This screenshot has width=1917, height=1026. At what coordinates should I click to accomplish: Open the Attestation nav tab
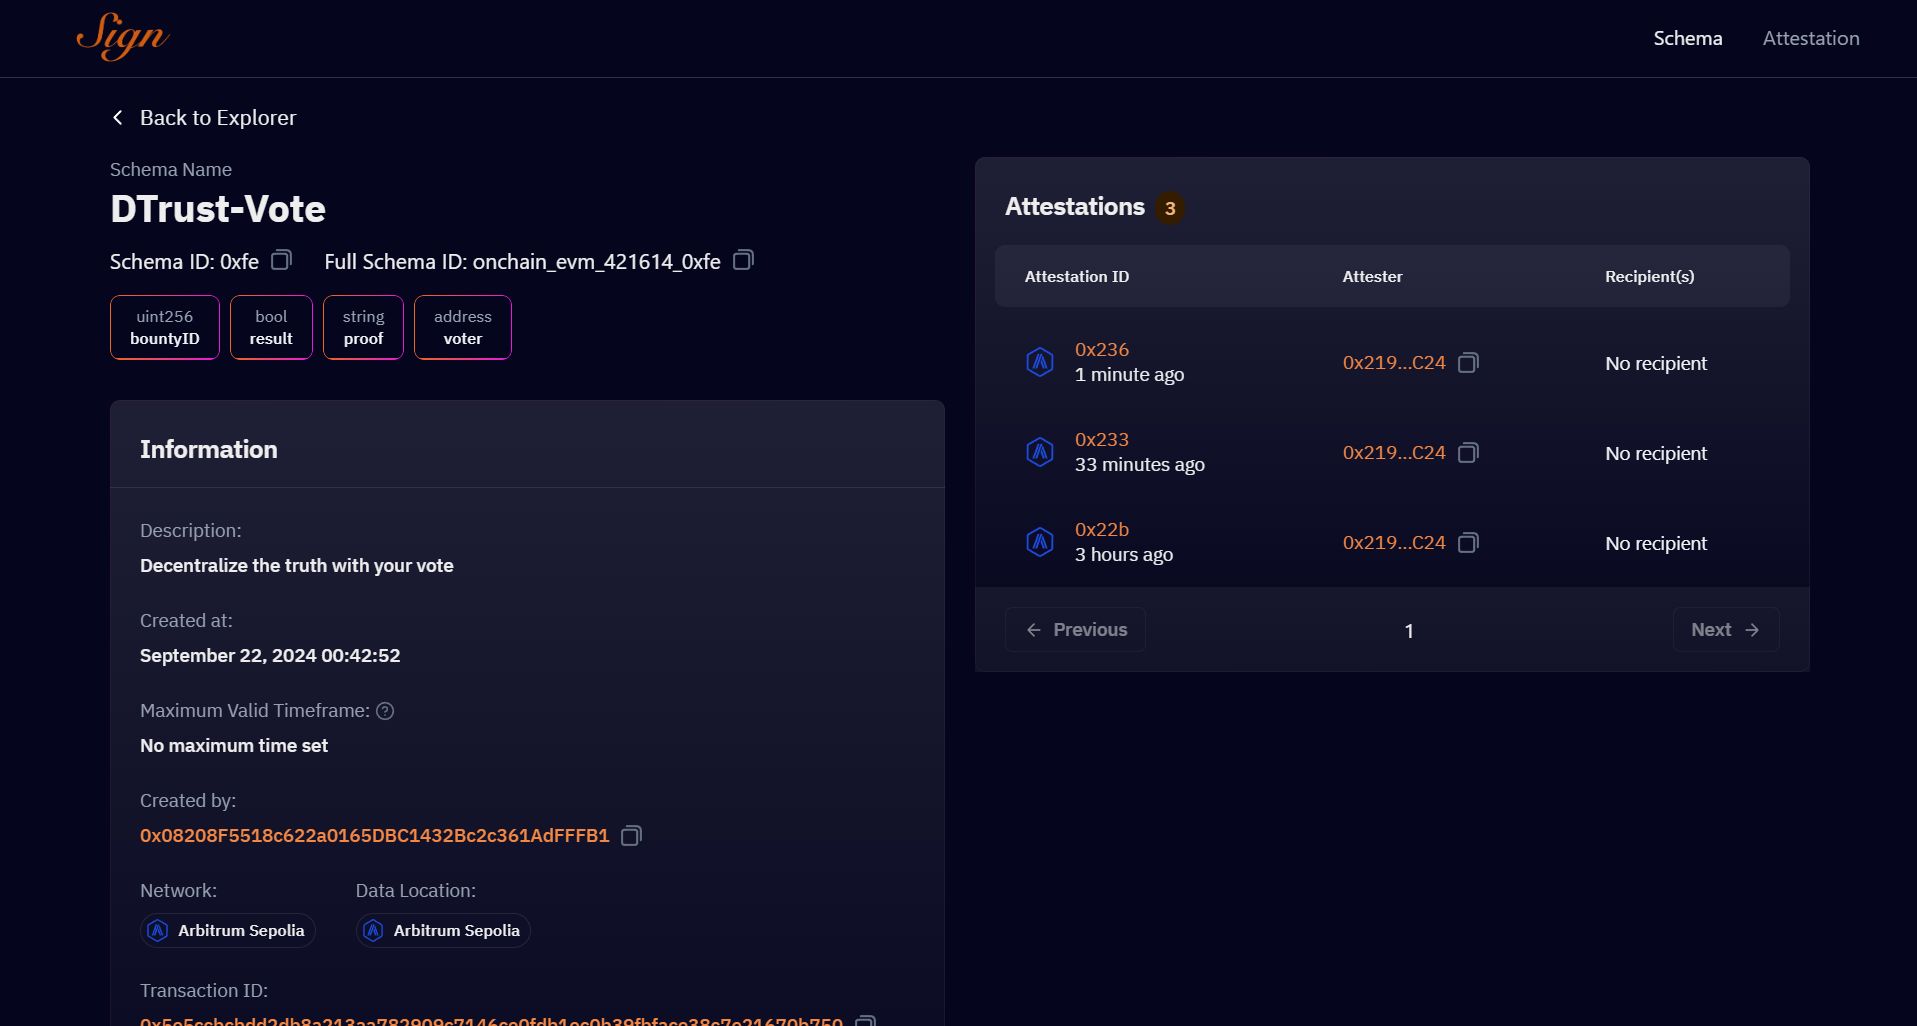[1811, 38]
